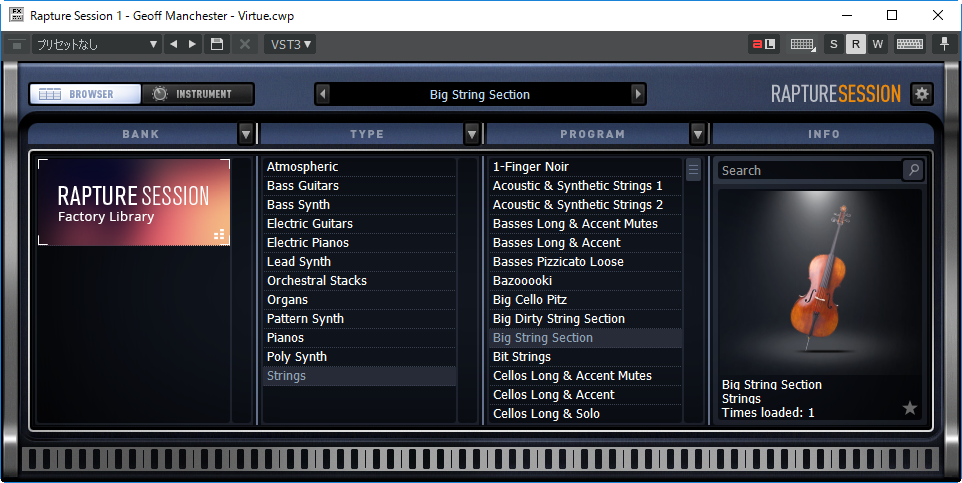Load the Bit Strings program
Viewport: 962px width, 483px height.
586,357
